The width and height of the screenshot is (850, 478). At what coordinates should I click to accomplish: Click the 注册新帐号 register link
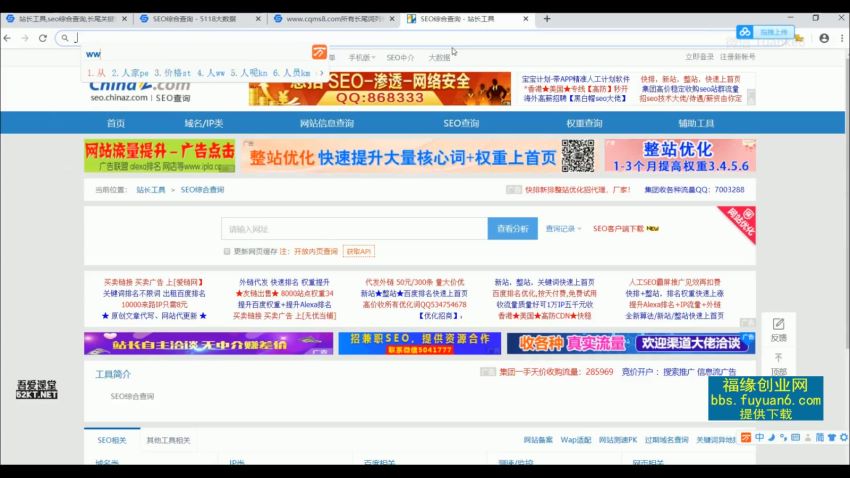(737, 56)
